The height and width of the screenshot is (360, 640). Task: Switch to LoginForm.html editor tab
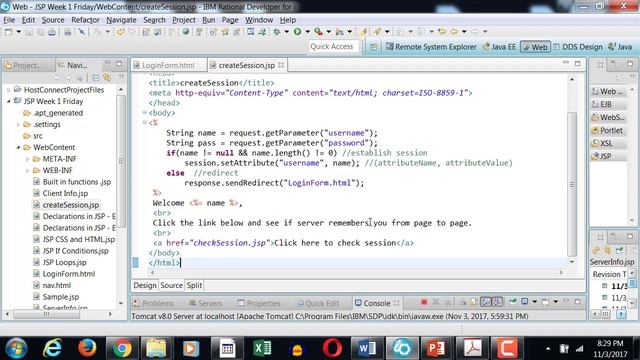click(169, 65)
